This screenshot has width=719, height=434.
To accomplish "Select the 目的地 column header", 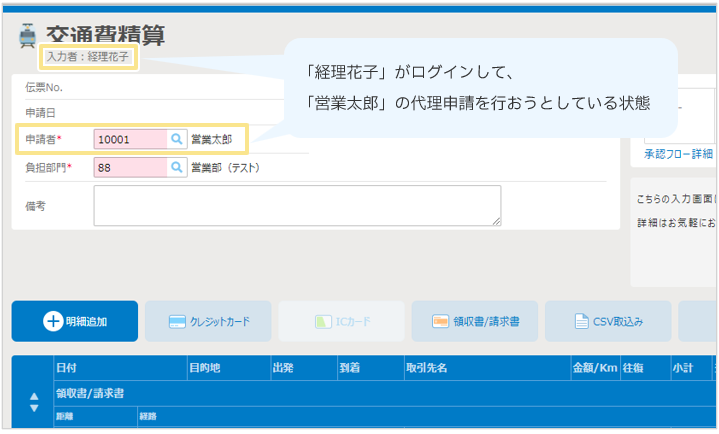I will click(227, 368).
